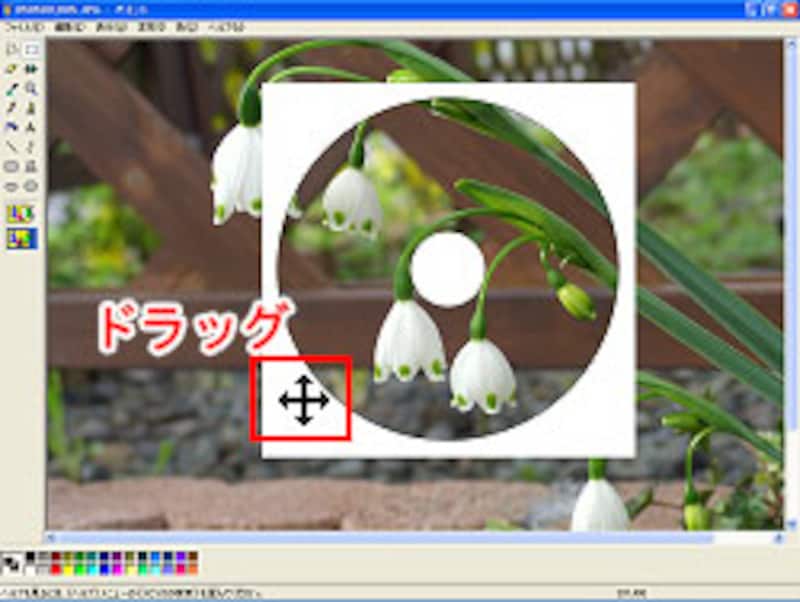The width and height of the screenshot is (800, 602).
Task: Click the horizontal scrollbar thumb
Action: tap(386, 538)
